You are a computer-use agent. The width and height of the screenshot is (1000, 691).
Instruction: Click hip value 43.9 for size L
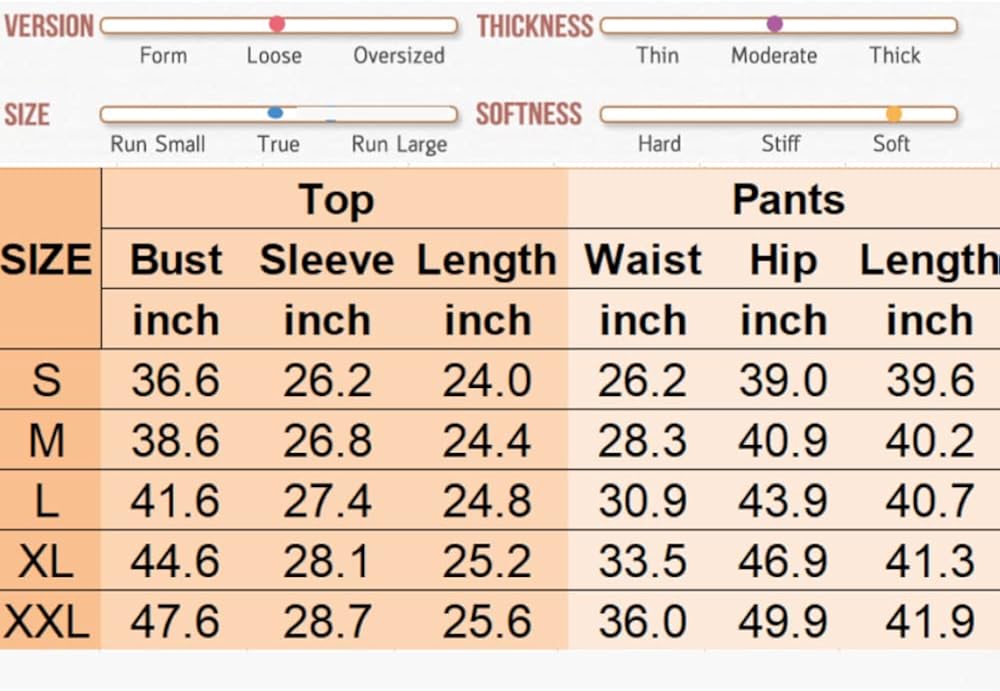pyautogui.click(x=783, y=501)
